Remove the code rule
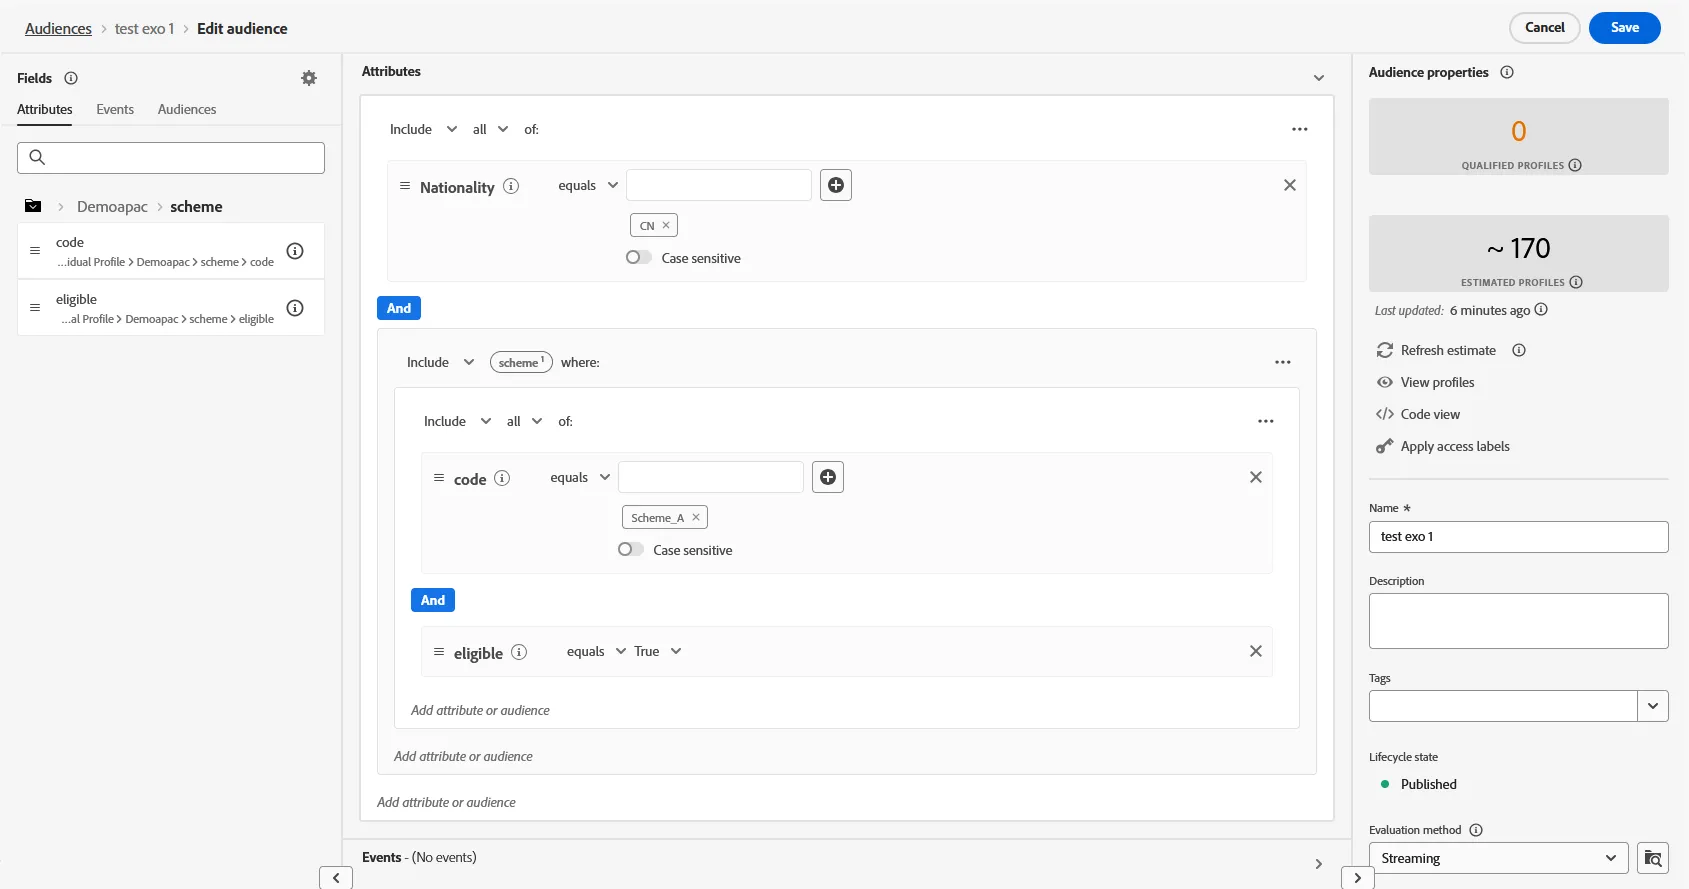 pos(1256,477)
